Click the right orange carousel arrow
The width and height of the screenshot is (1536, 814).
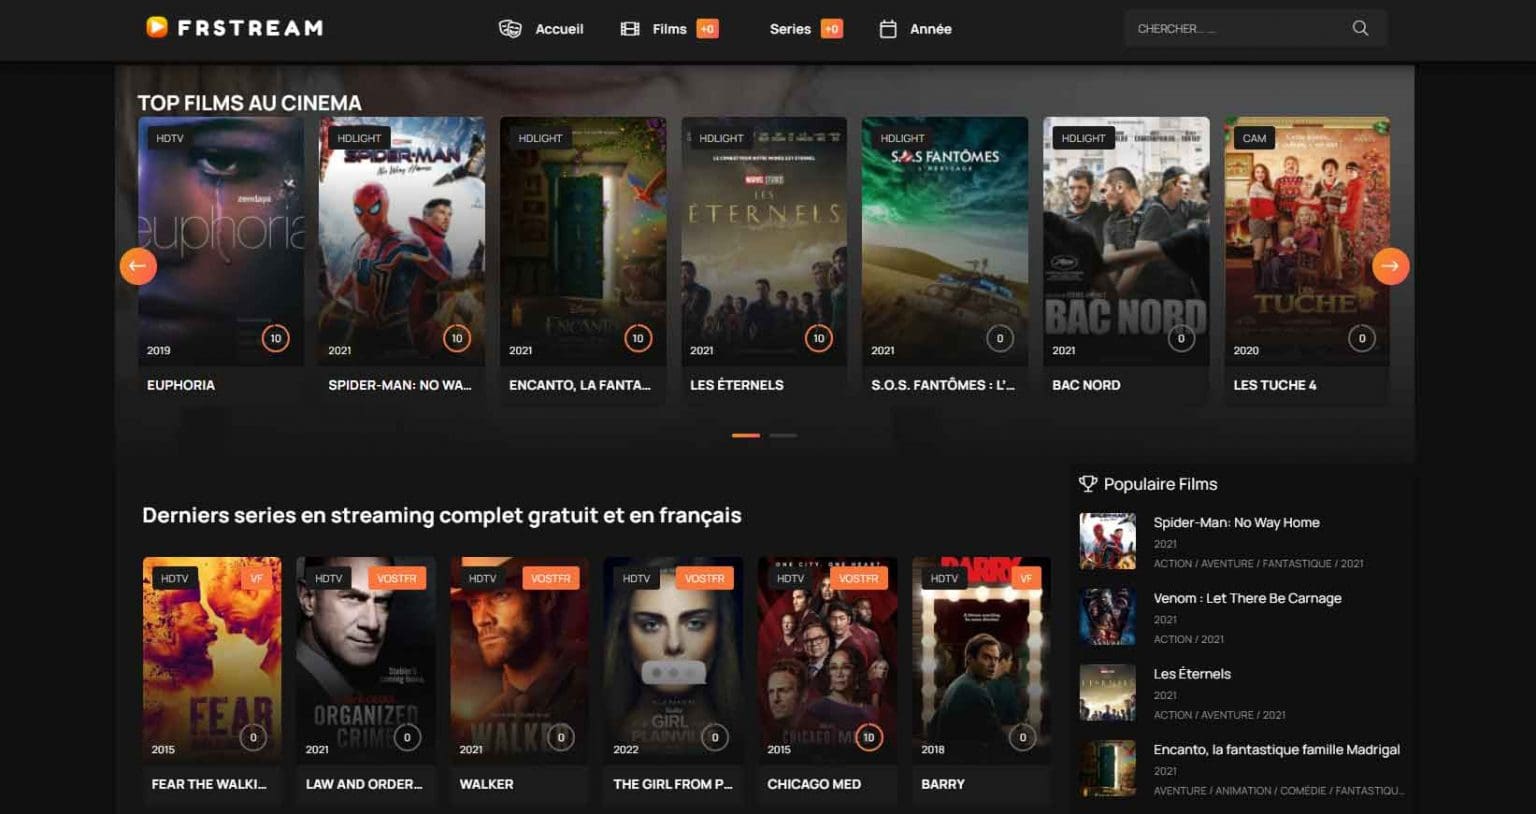(1390, 266)
